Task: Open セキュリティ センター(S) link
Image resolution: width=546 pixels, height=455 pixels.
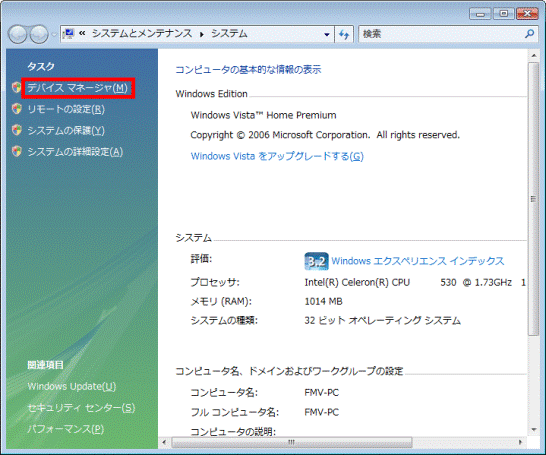Action: [81, 408]
